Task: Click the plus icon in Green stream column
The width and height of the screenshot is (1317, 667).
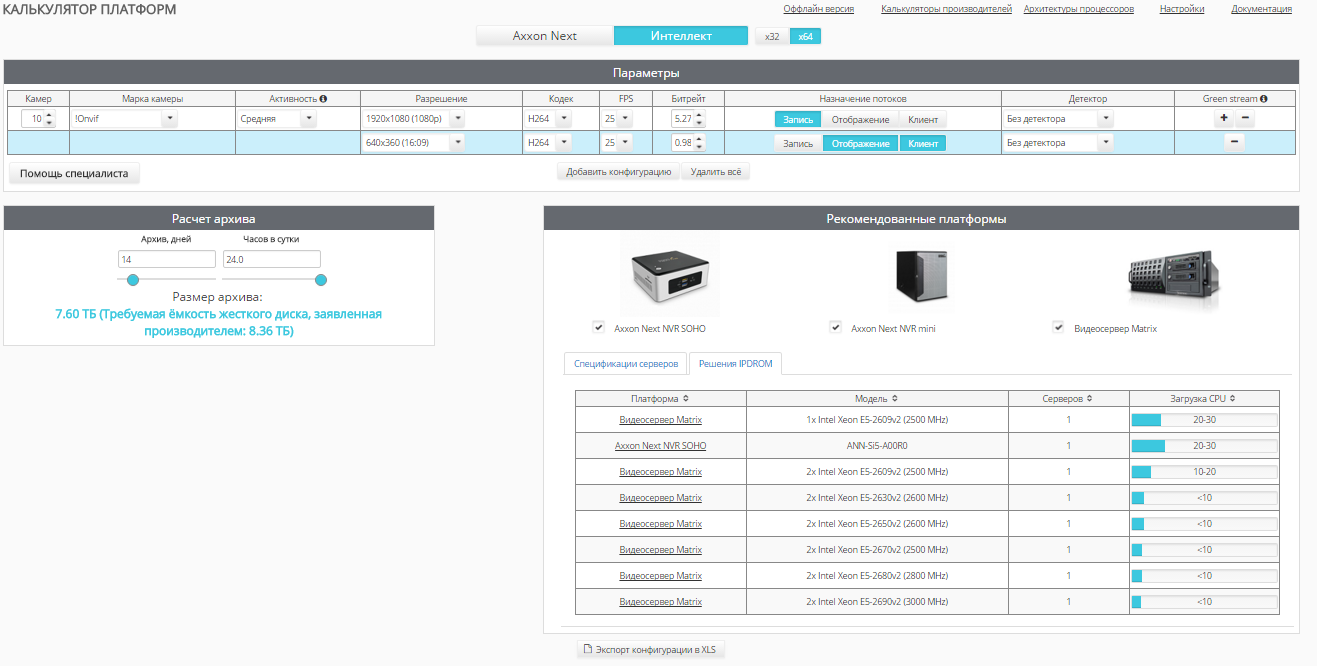Action: (x=1223, y=118)
